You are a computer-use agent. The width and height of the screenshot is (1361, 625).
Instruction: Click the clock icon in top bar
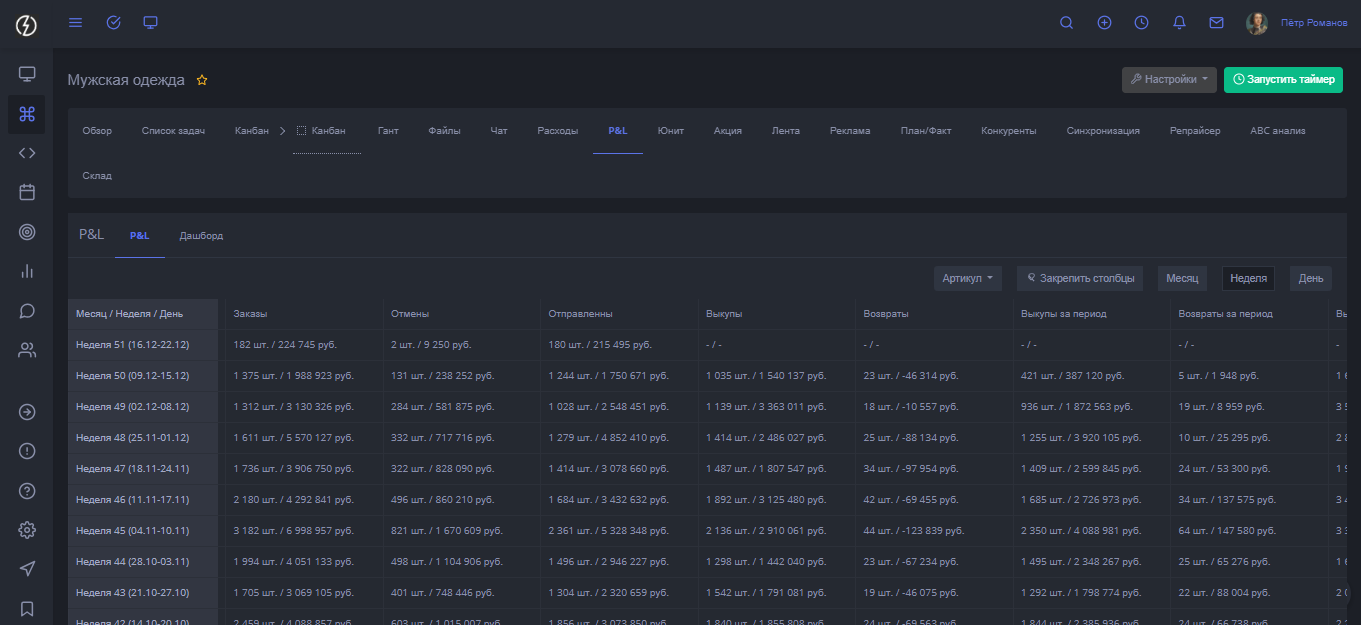1141,23
